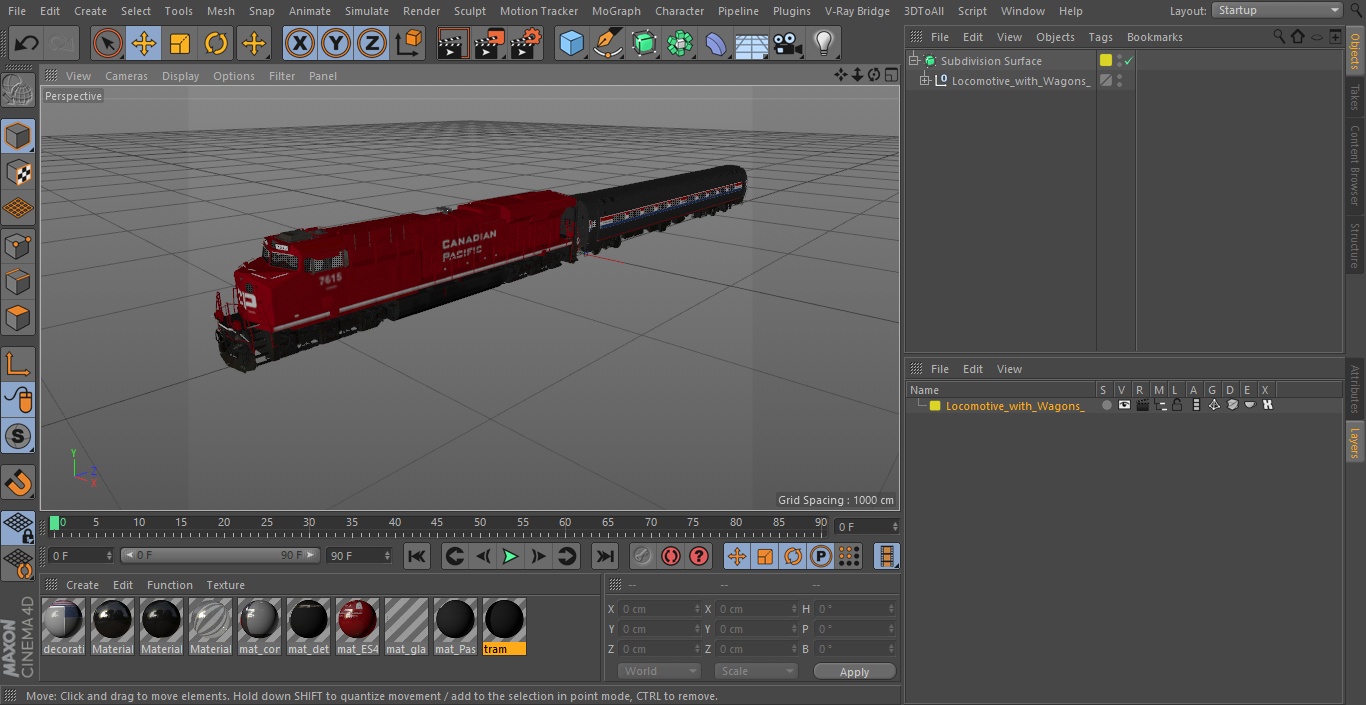Viewport: 1366px width, 705px height.
Task: Toggle X axis lock
Action: tap(299, 43)
